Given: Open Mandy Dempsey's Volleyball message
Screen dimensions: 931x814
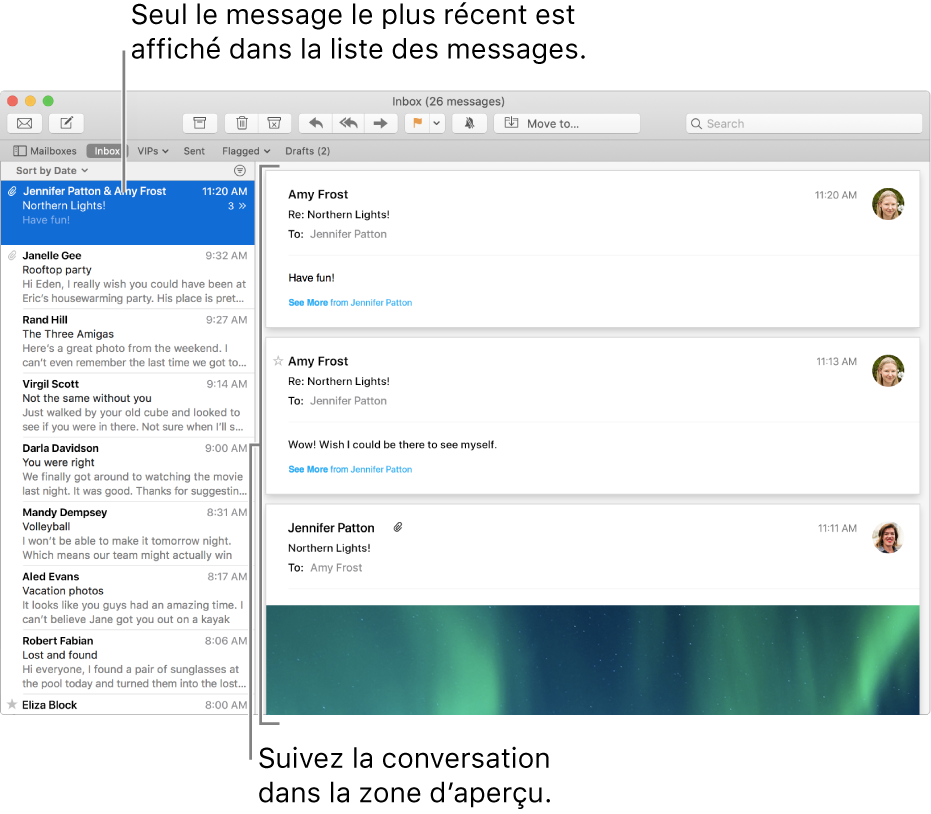Looking at the screenshot, I should tap(128, 533).
